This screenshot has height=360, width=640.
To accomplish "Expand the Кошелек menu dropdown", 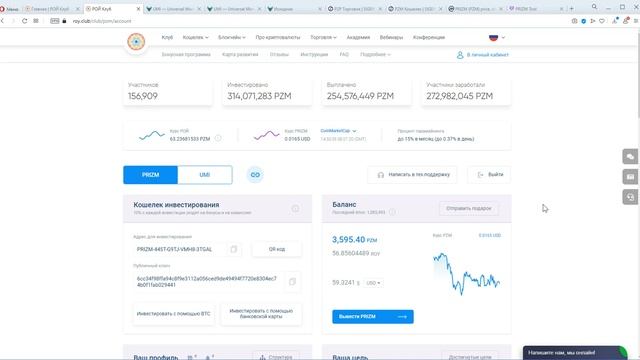I will pos(196,38).
